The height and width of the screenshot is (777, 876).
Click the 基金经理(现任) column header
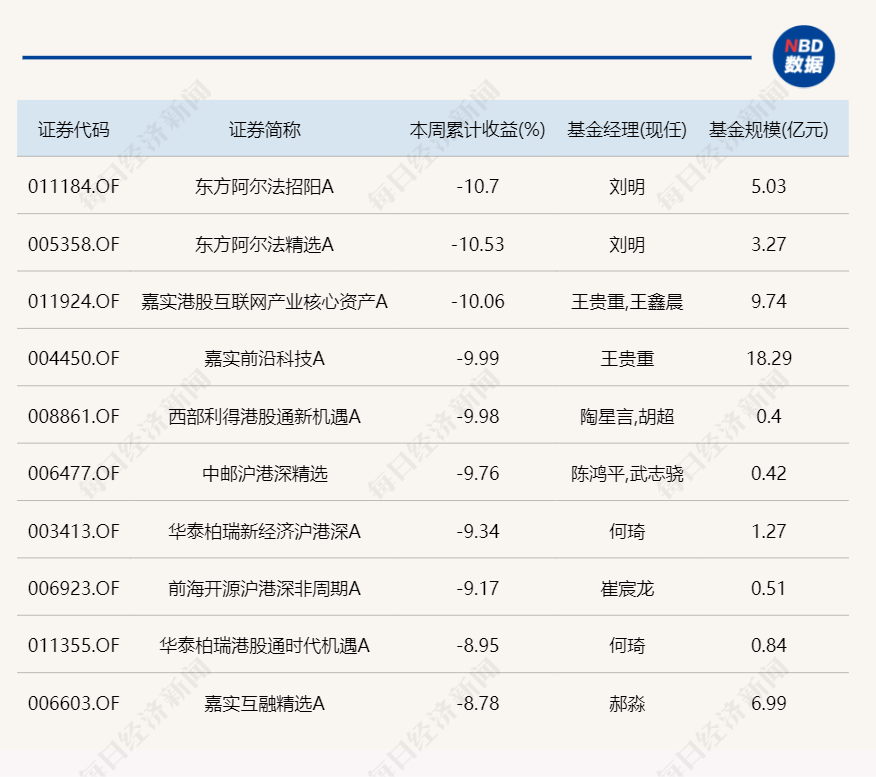coord(628,129)
